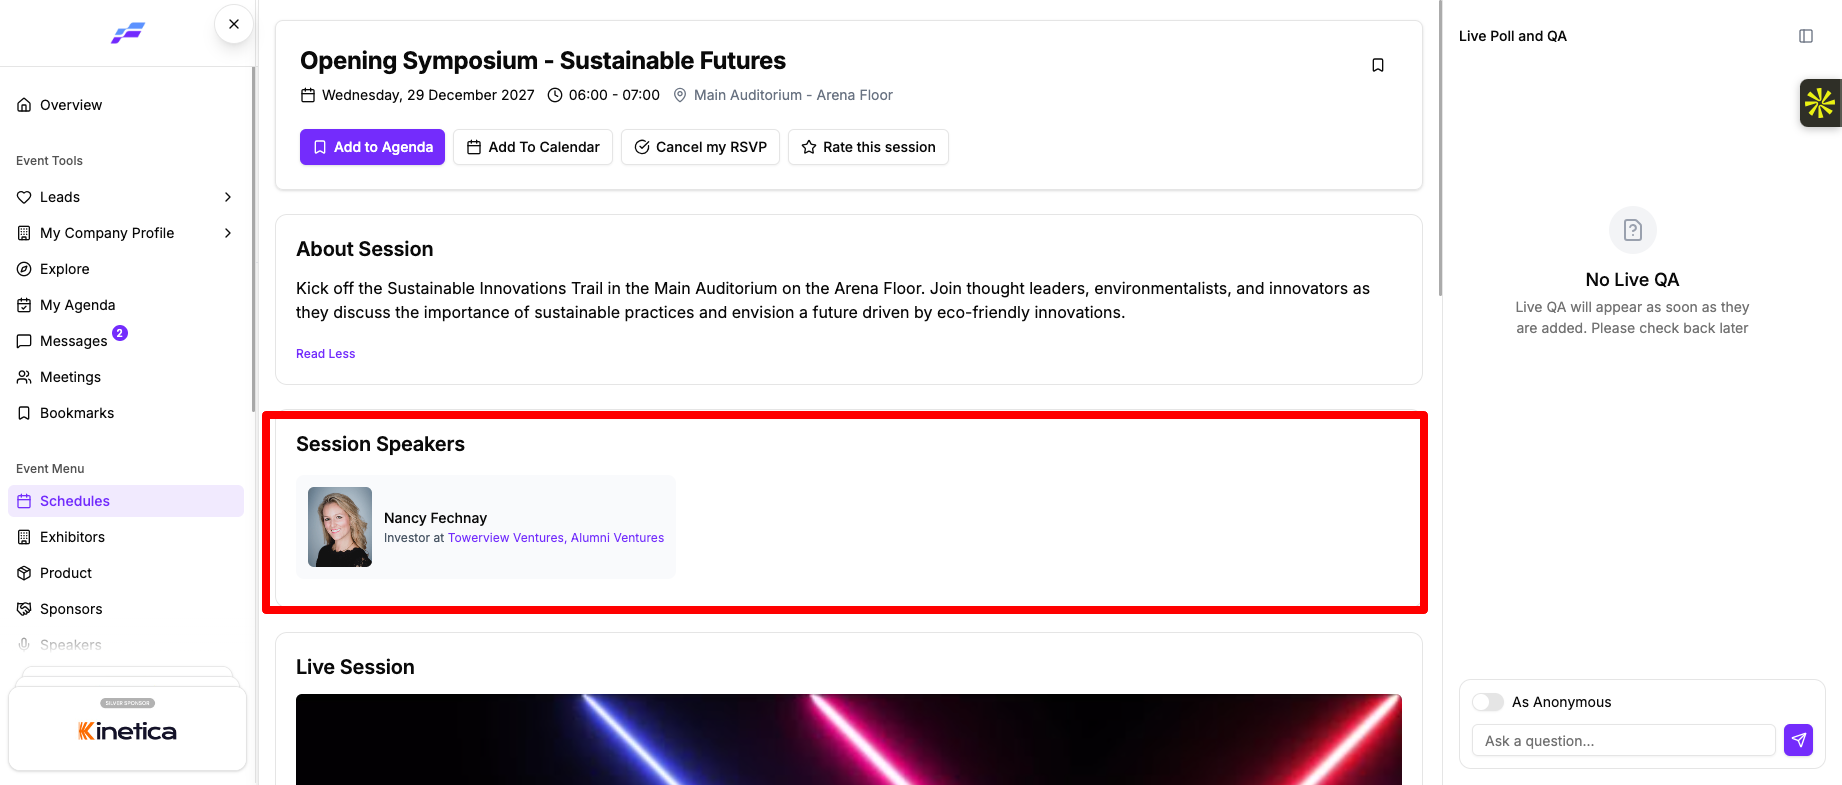Go to the Exhibitors page

click(126, 537)
